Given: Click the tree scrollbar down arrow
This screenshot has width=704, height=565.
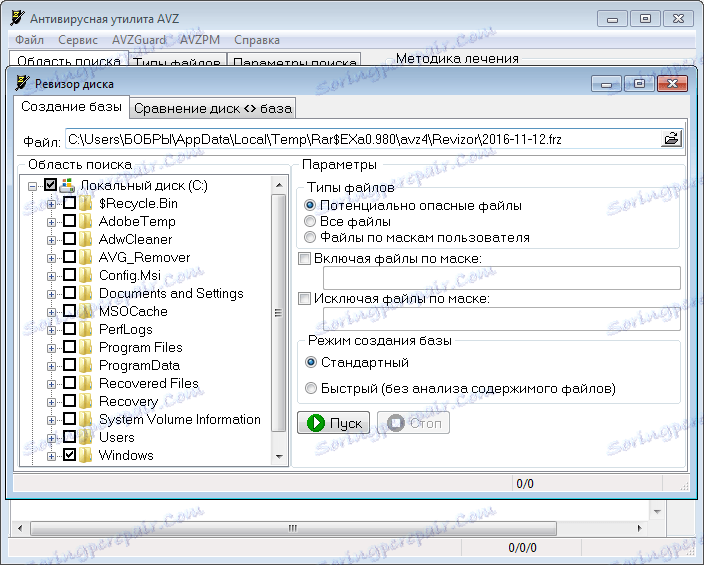Looking at the screenshot, I should 279,456.
